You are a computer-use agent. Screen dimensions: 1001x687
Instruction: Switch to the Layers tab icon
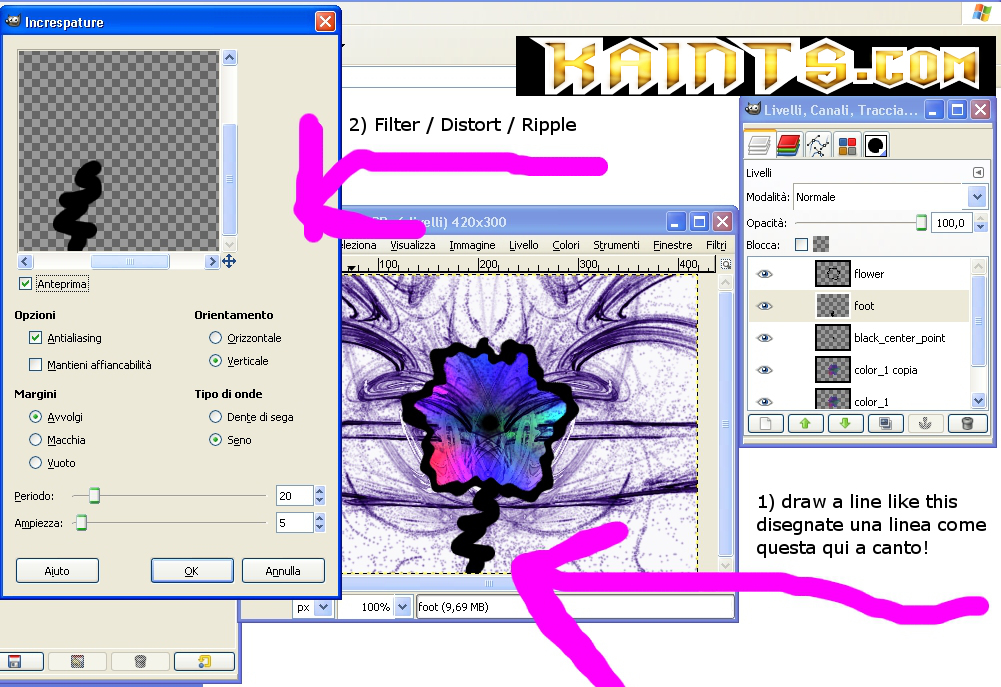click(759, 146)
